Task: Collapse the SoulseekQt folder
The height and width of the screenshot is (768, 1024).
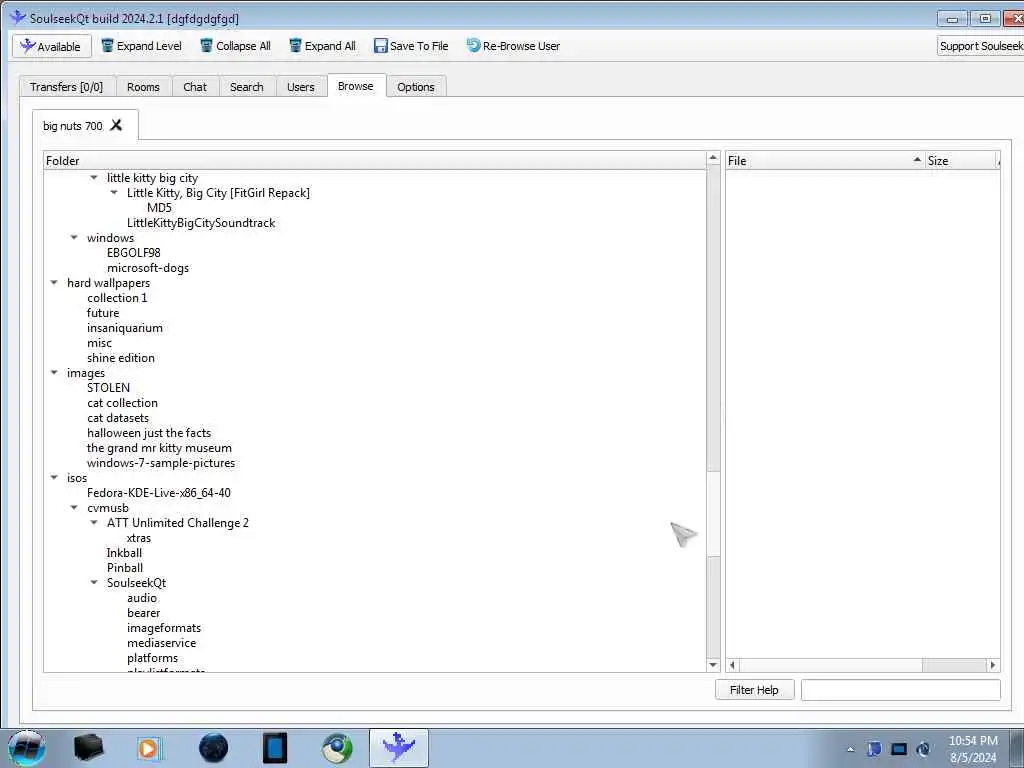Action: [x=94, y=583]
